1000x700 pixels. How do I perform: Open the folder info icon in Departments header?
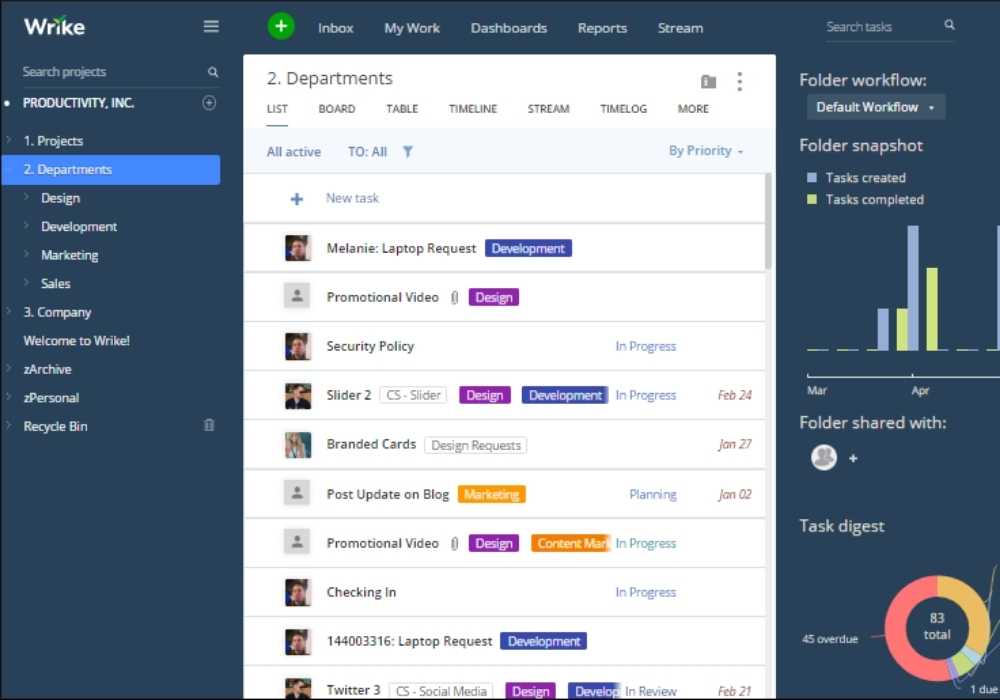[x=709, y=82]
